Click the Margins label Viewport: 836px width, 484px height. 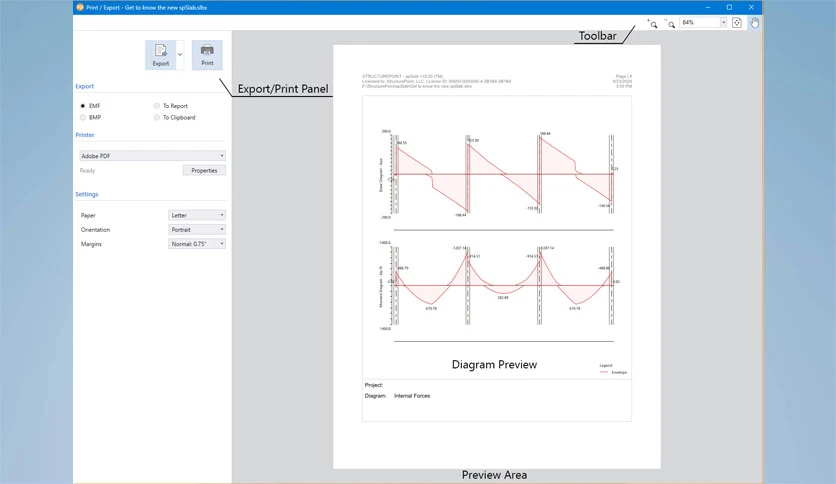[91, 244]
